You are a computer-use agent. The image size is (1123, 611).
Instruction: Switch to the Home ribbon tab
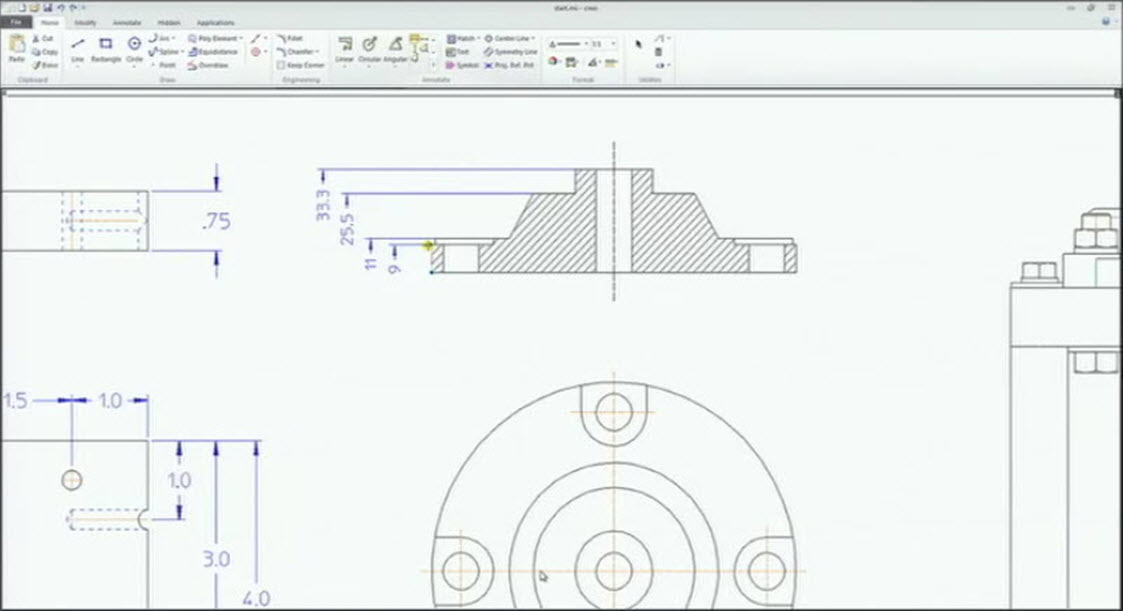(x=49, y=22)
